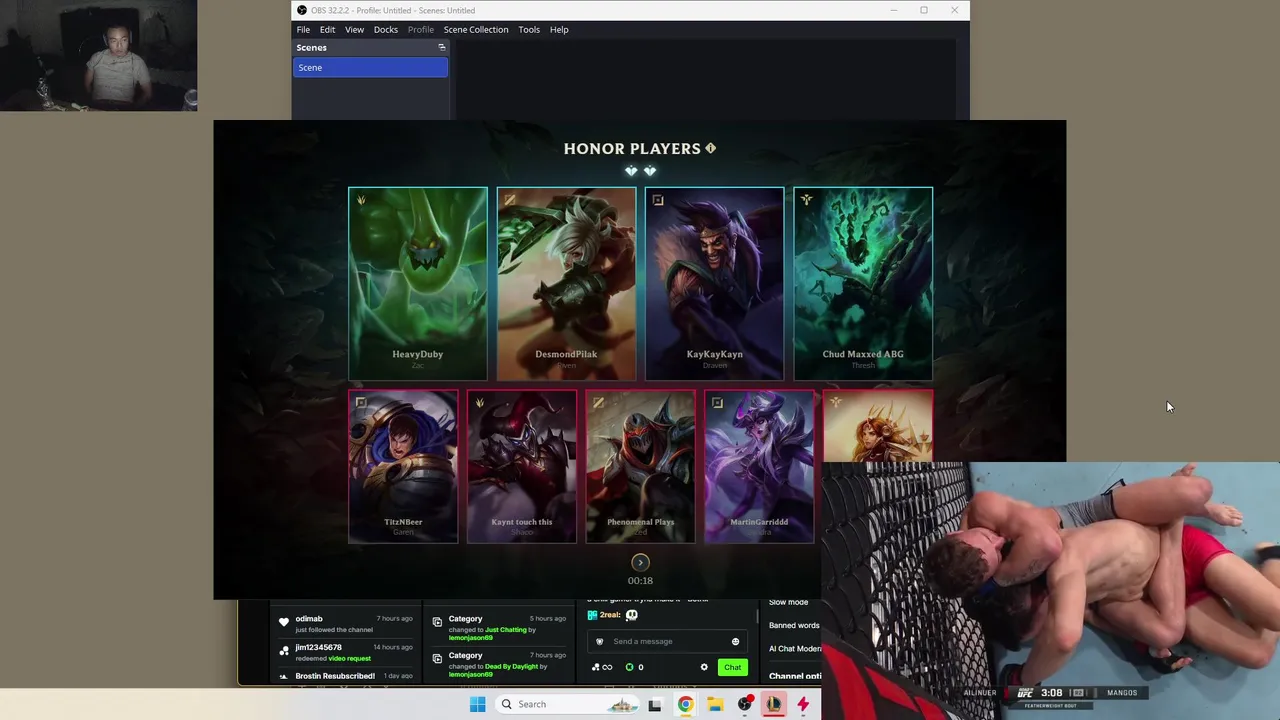Select the Scene item in Scenes list
The image size is (1280, 720).
point(370,67)
